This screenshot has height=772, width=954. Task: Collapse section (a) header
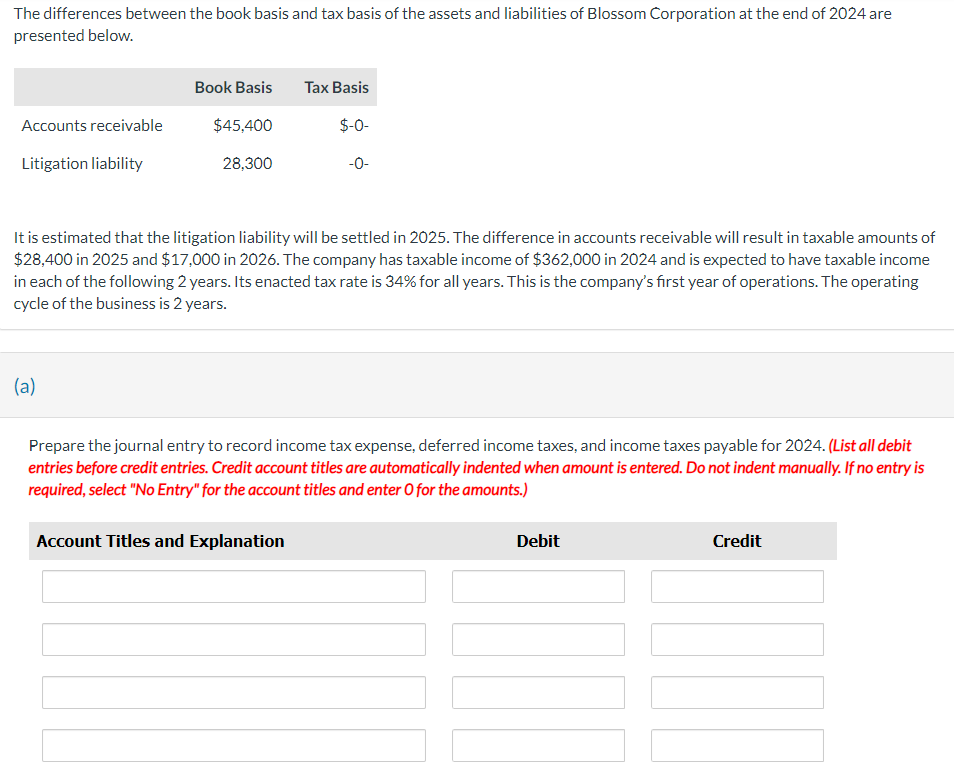click(23, 385)
